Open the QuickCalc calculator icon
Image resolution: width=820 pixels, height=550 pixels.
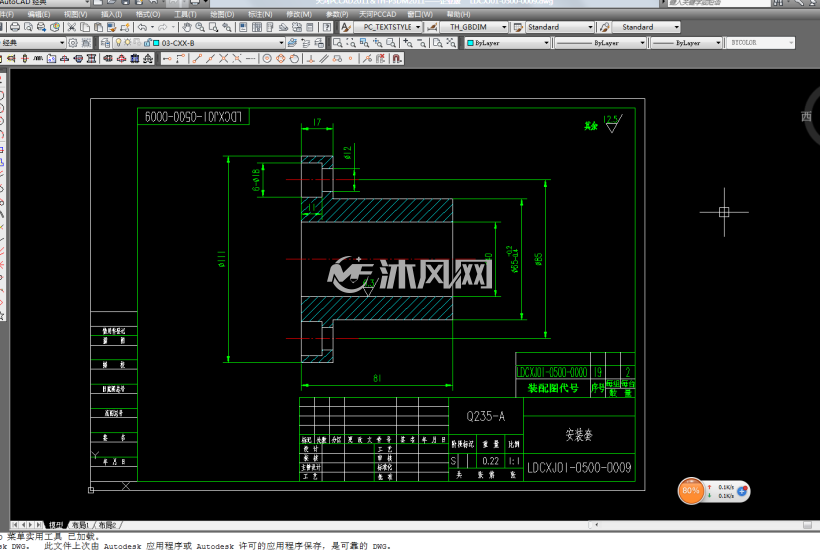[x=310, y=27]
